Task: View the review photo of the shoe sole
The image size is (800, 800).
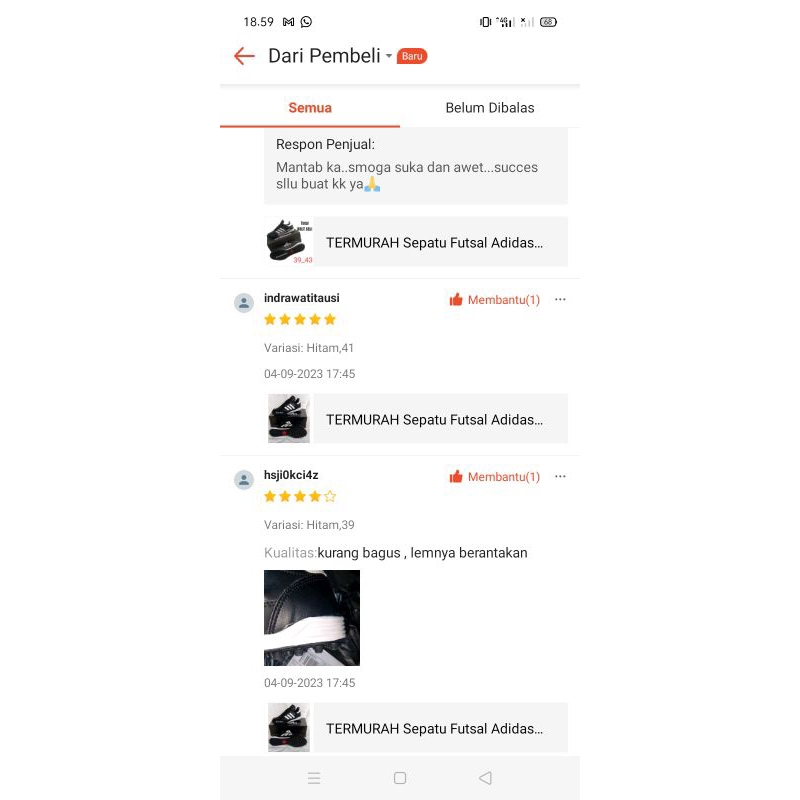Action: [312, 618]
